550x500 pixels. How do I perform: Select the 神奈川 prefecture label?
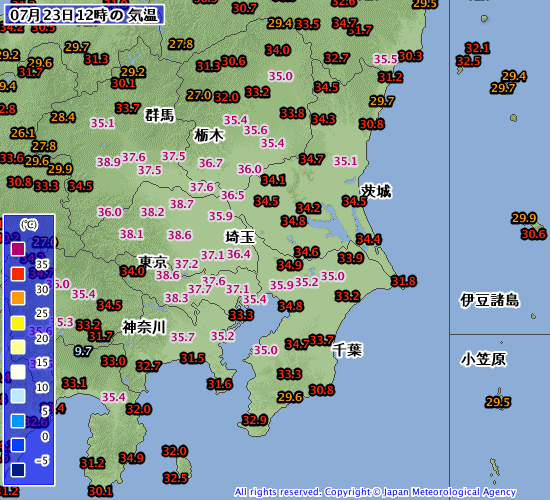[144, 327]
